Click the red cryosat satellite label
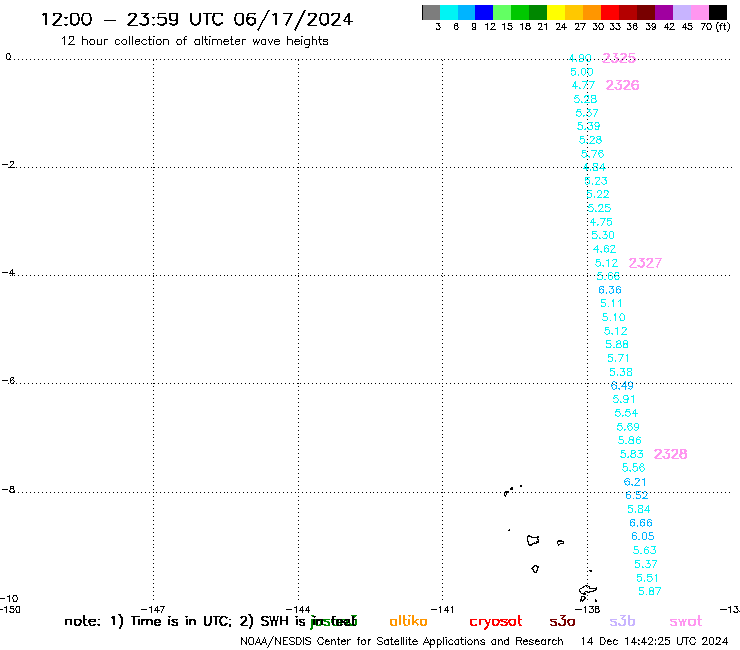 [x=496, y=622]
